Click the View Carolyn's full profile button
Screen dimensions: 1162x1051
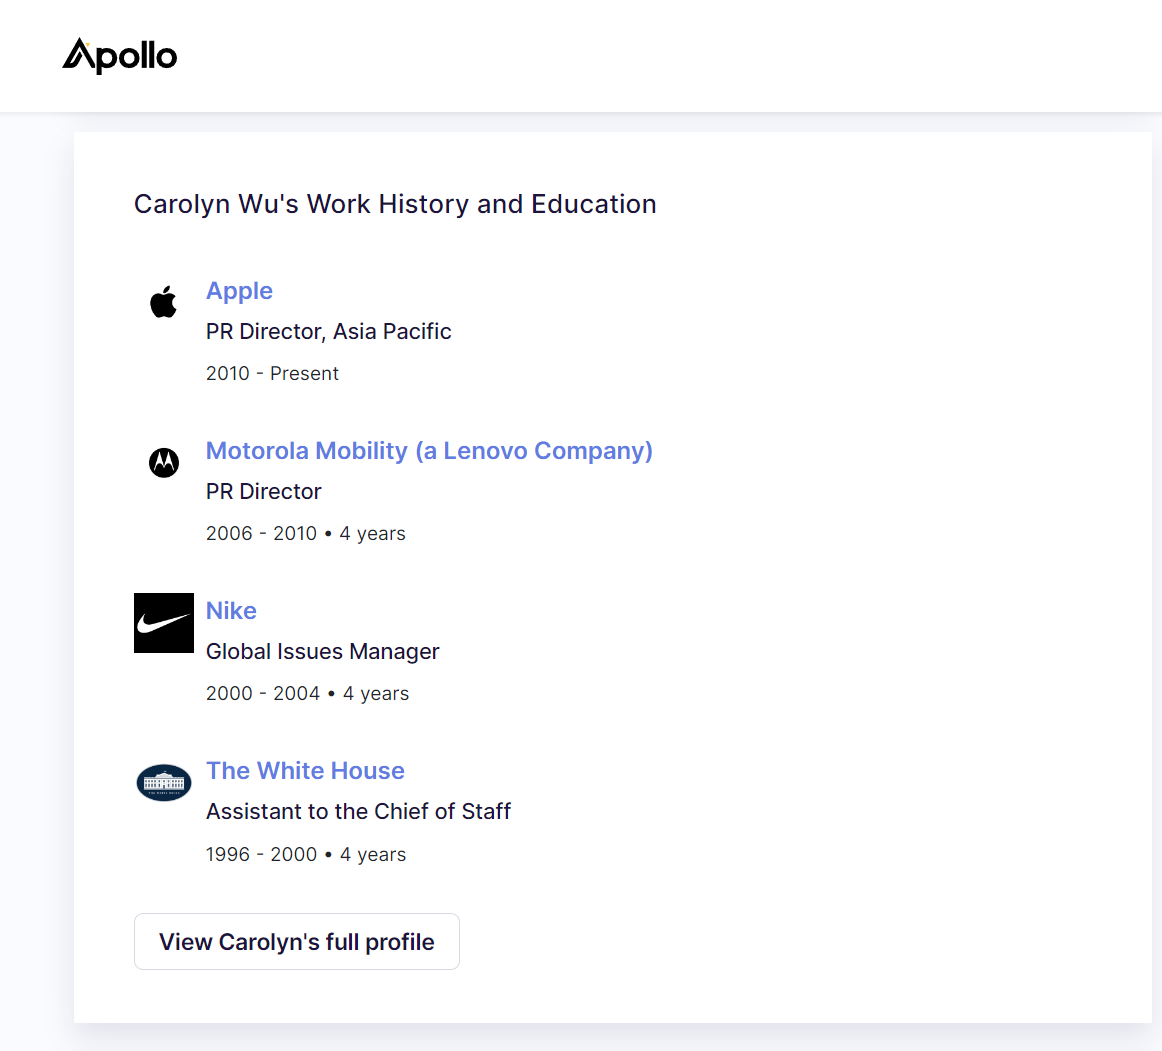click(296, 941)
